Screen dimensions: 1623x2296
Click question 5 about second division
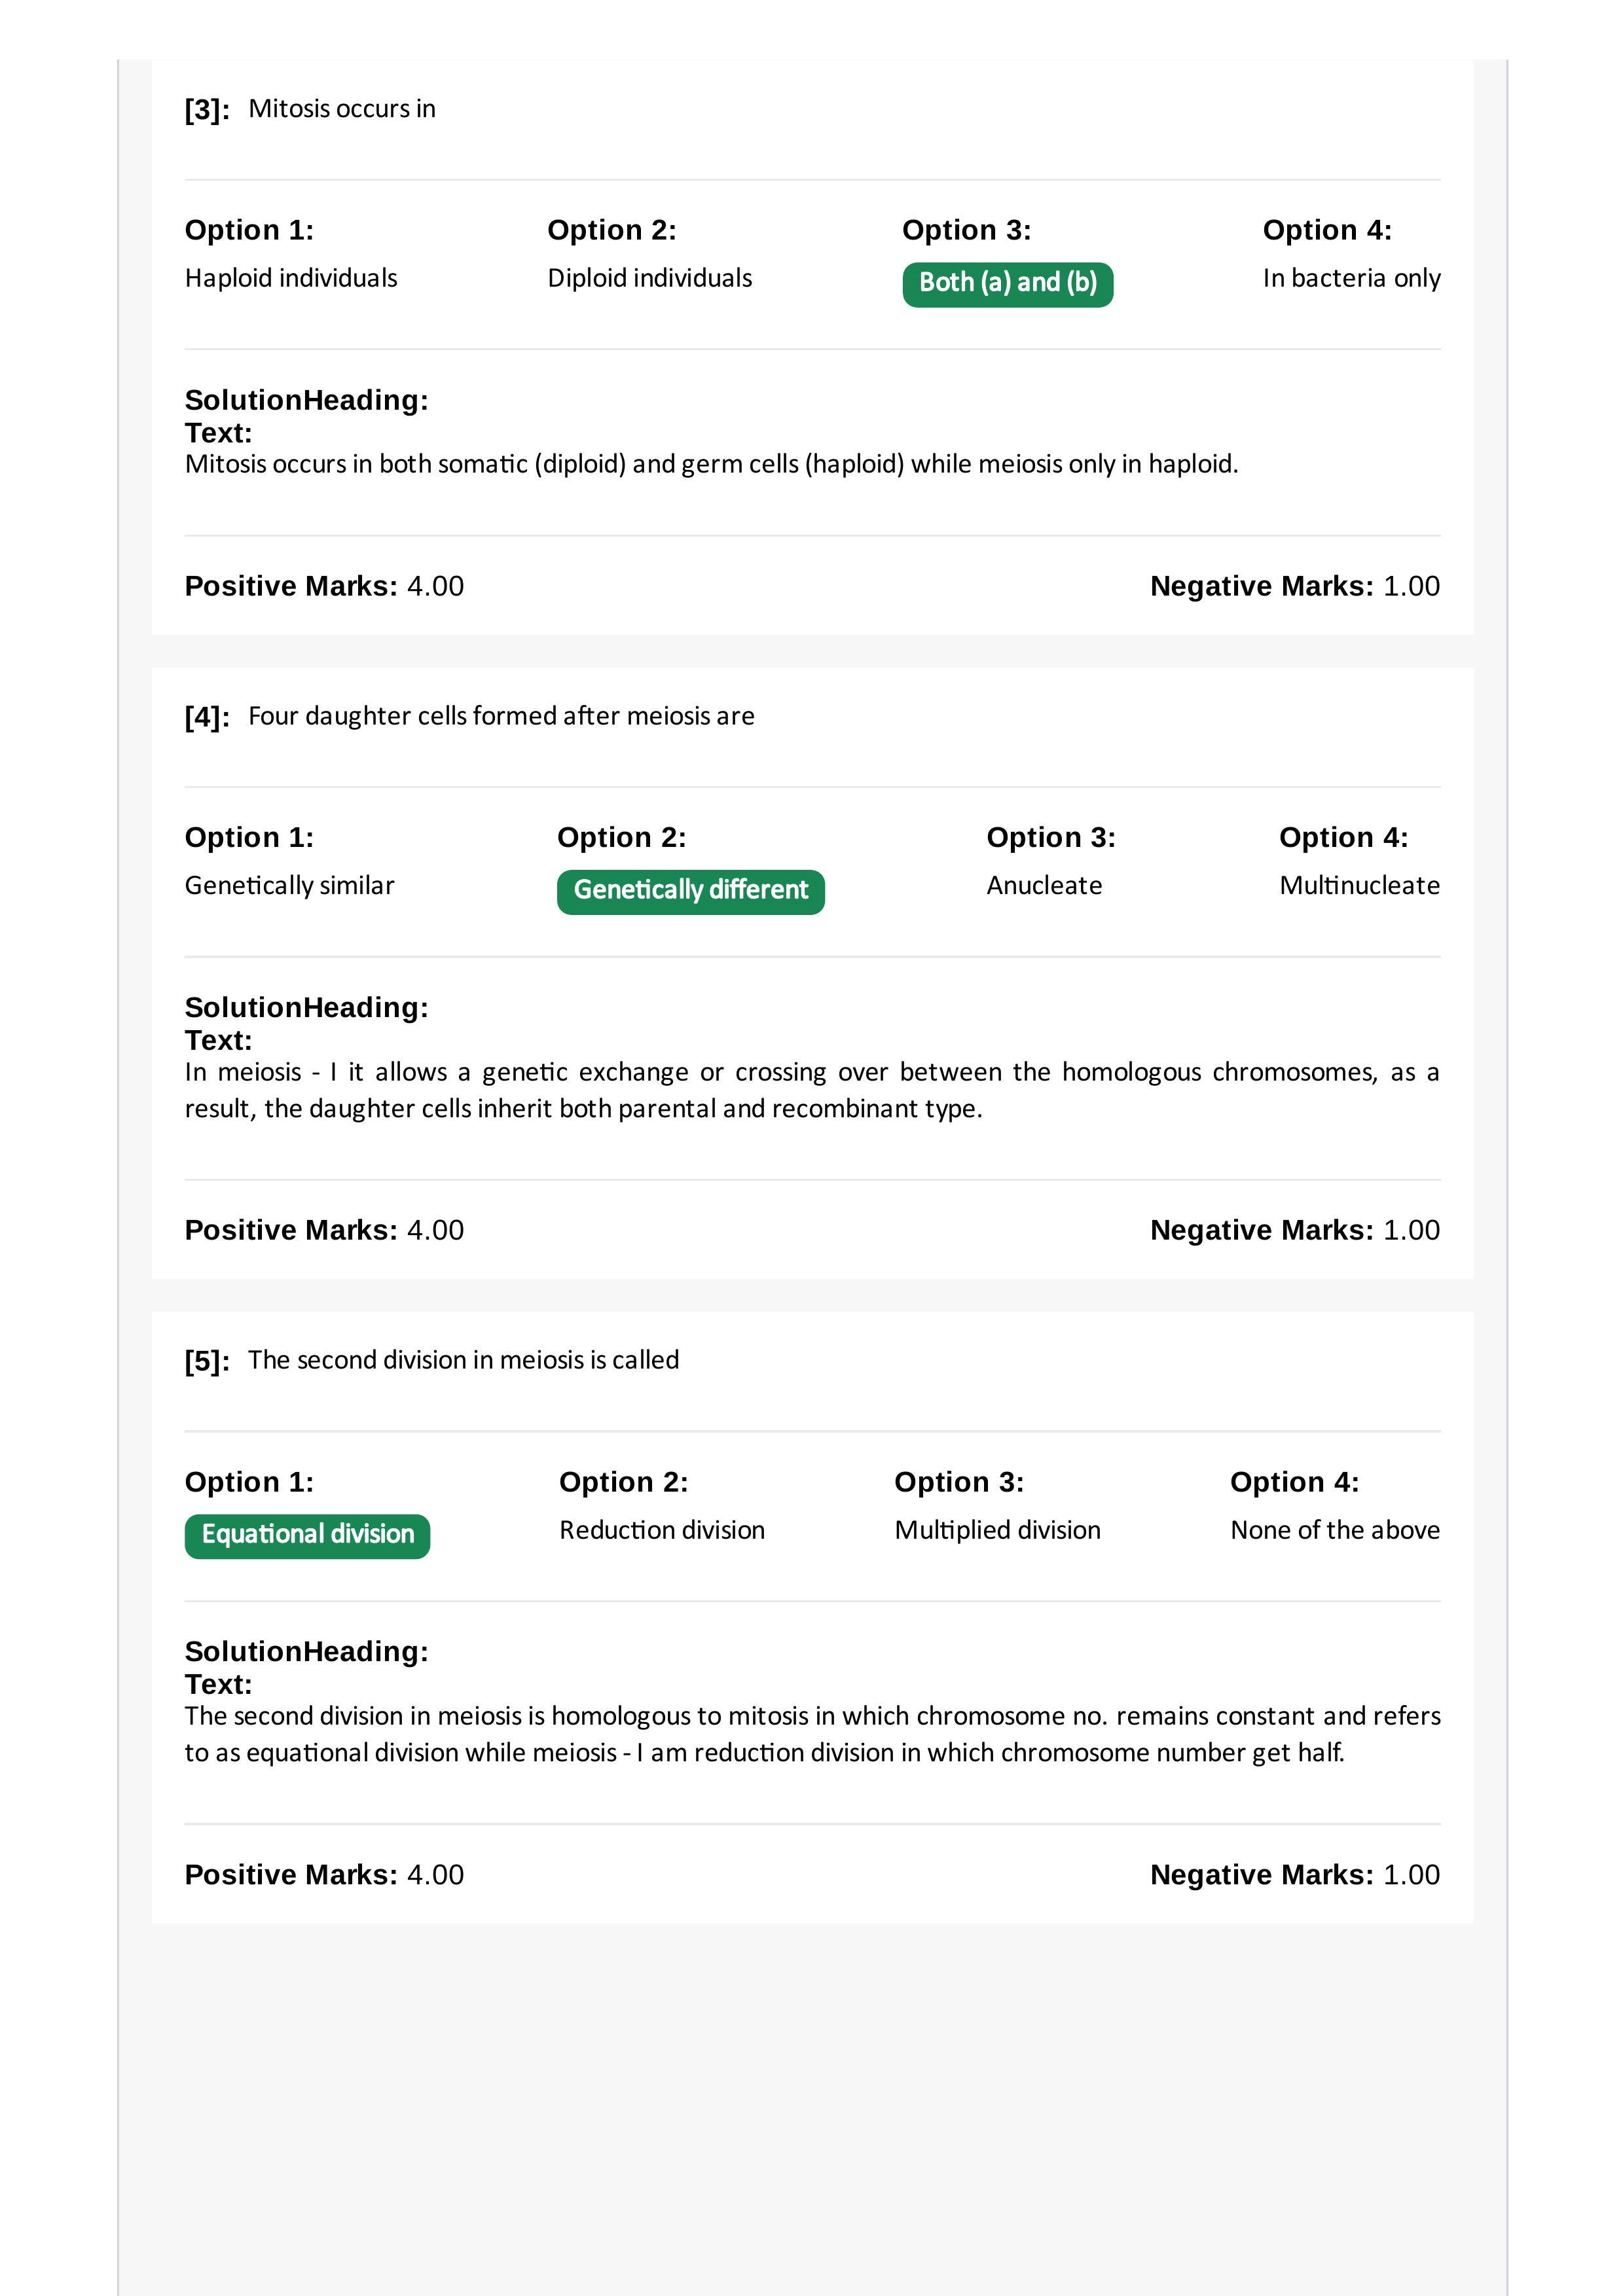463,1360
